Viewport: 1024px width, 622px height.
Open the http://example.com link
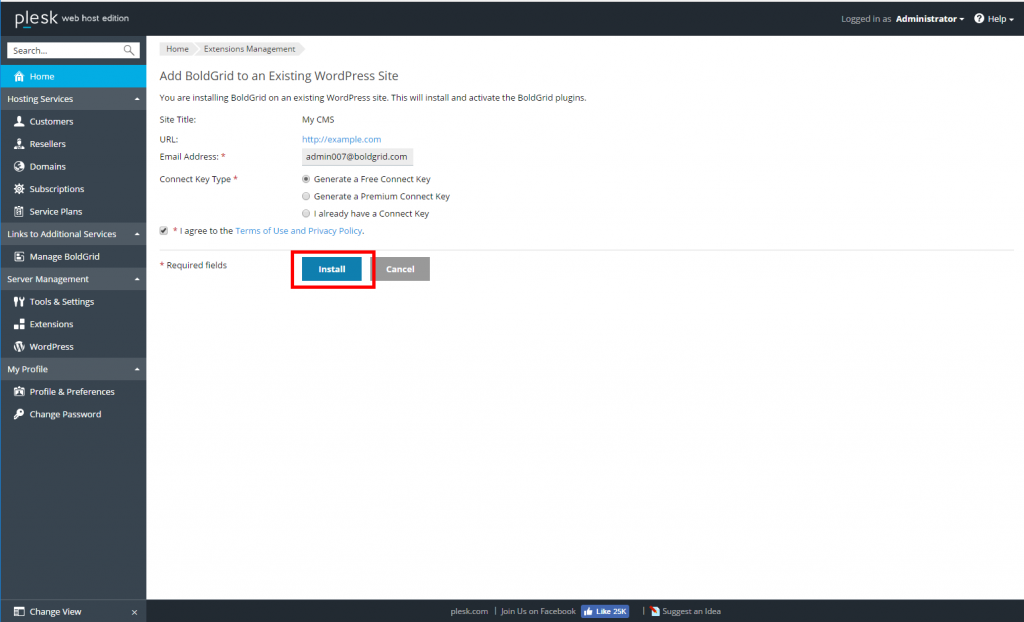pyautogui.click(x=342, y=139)
